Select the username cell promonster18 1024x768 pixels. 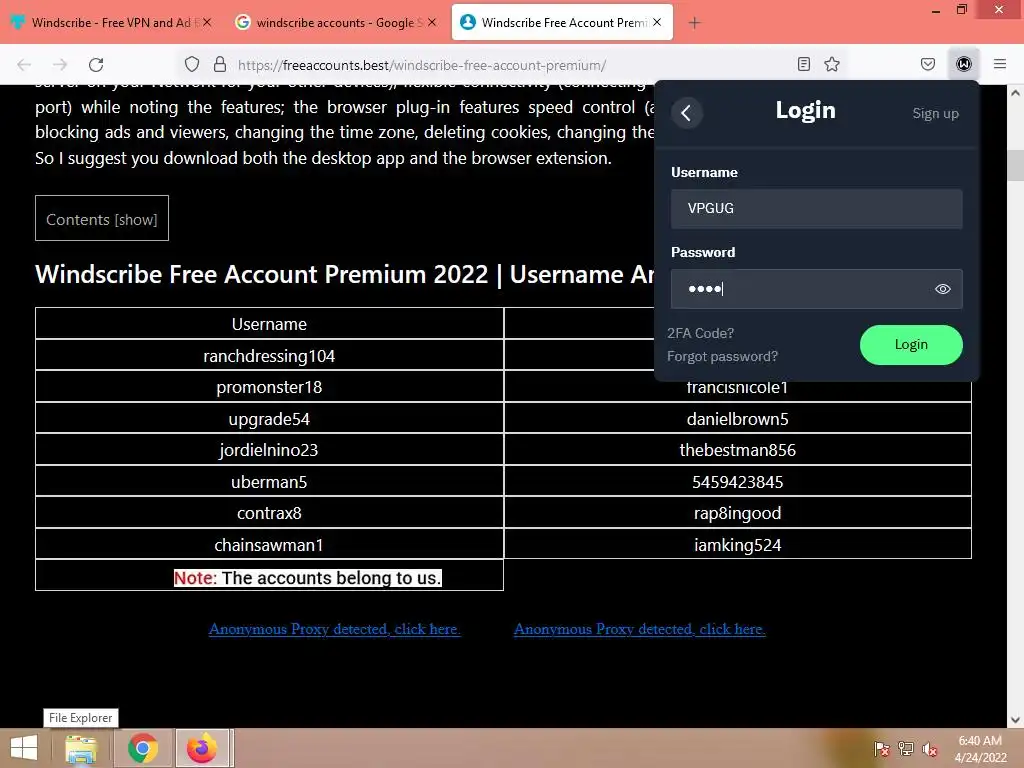(x=269, y=387)
